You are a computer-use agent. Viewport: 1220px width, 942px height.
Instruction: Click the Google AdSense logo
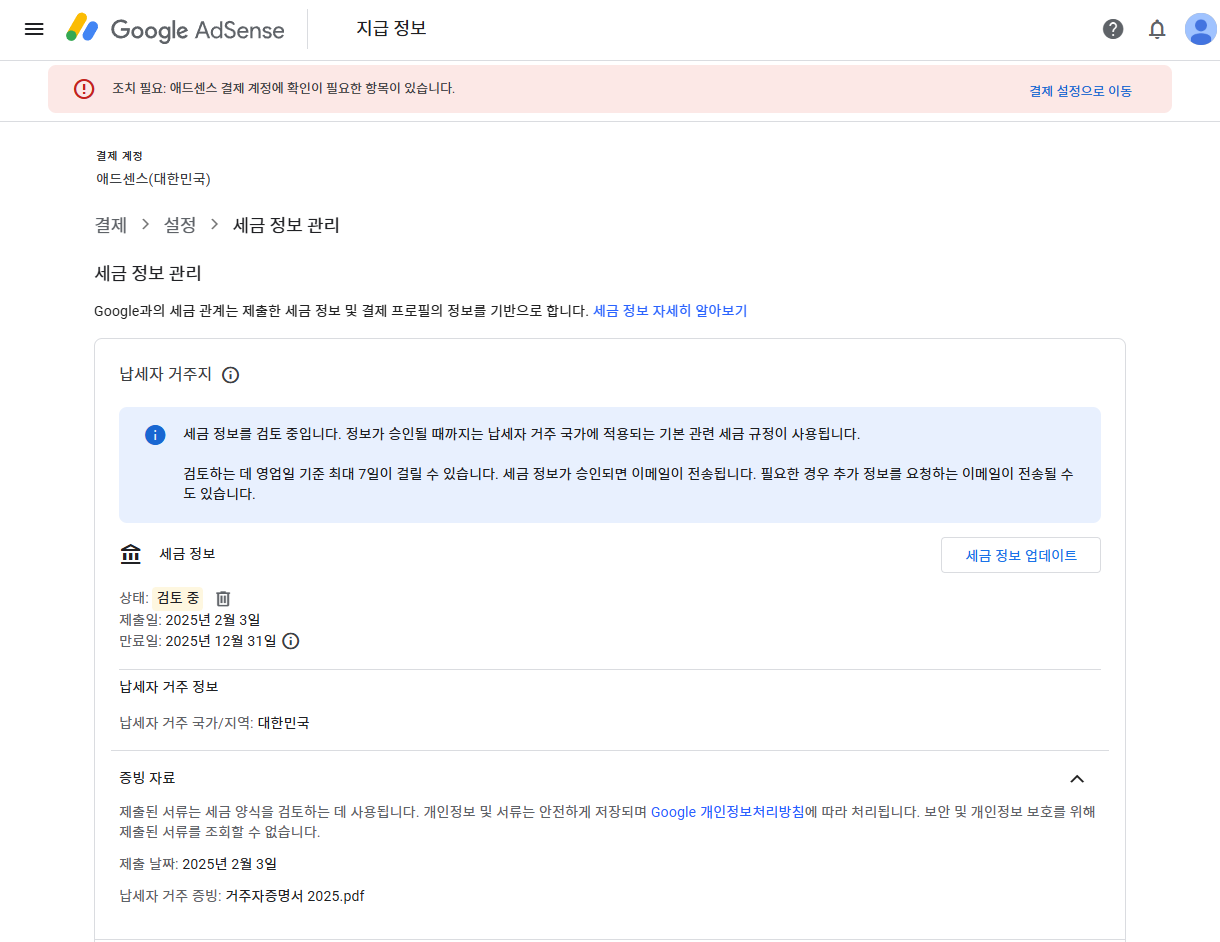(x=176, y=29)
